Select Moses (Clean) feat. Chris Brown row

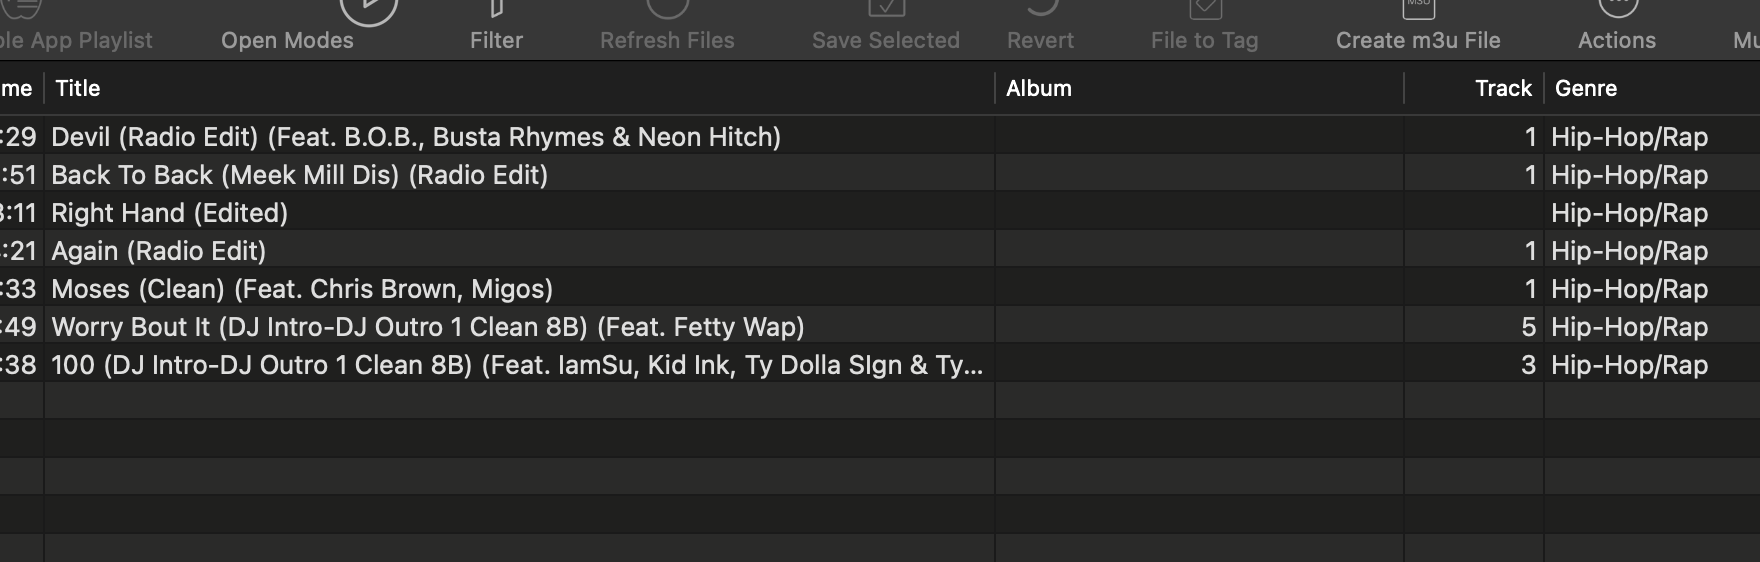(x=302, y=289)
